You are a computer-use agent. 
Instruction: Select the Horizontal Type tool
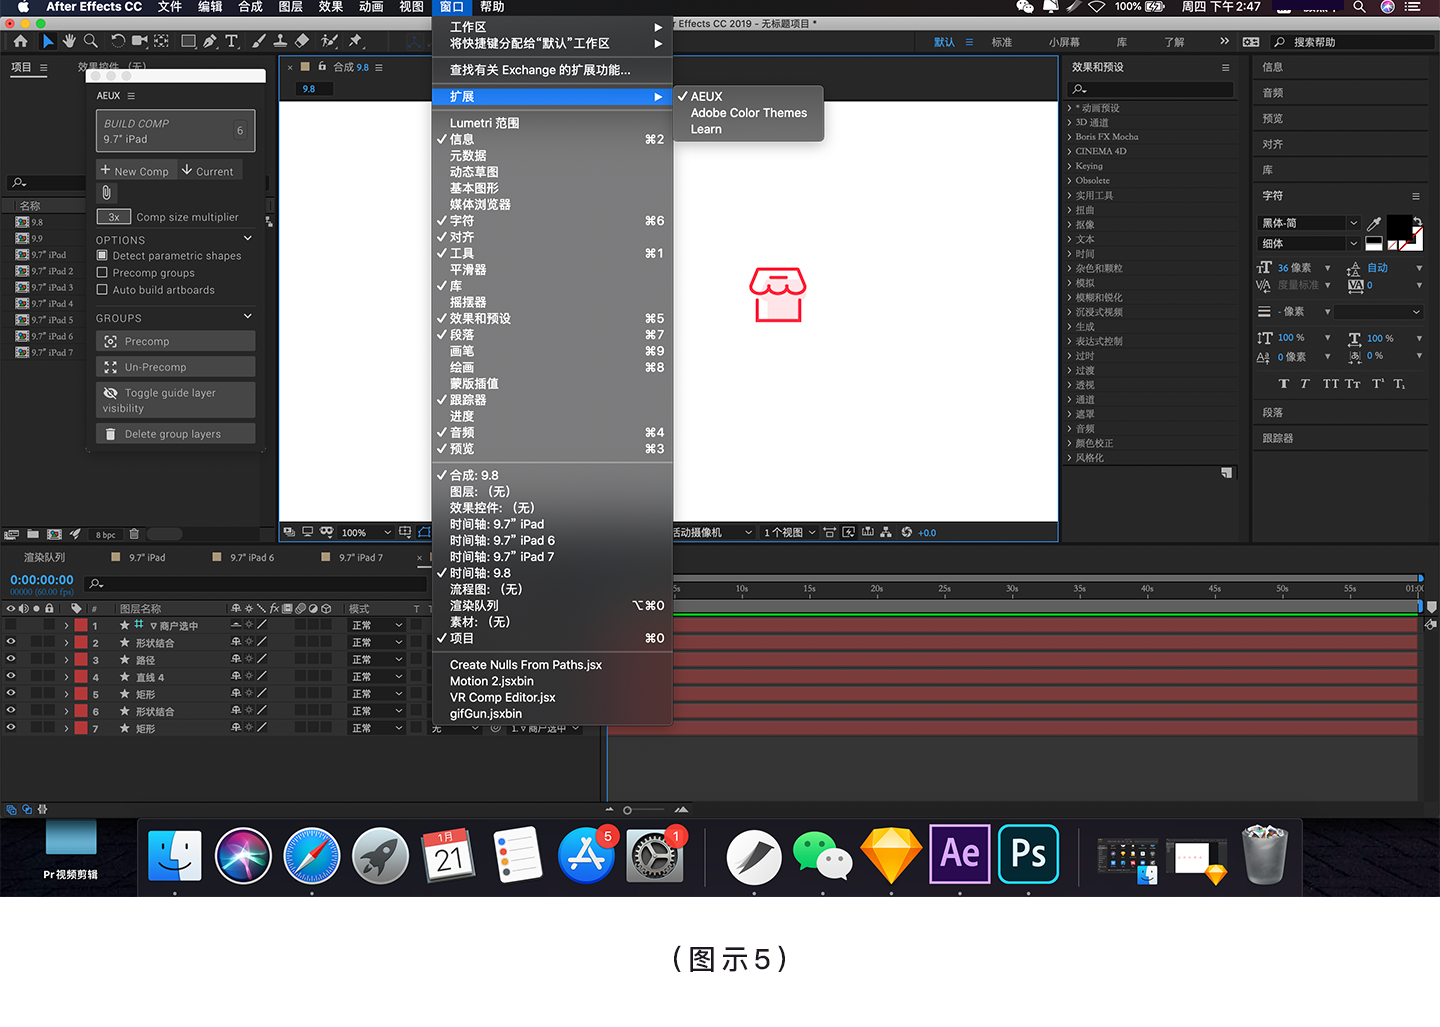click(x=231, y=41)
